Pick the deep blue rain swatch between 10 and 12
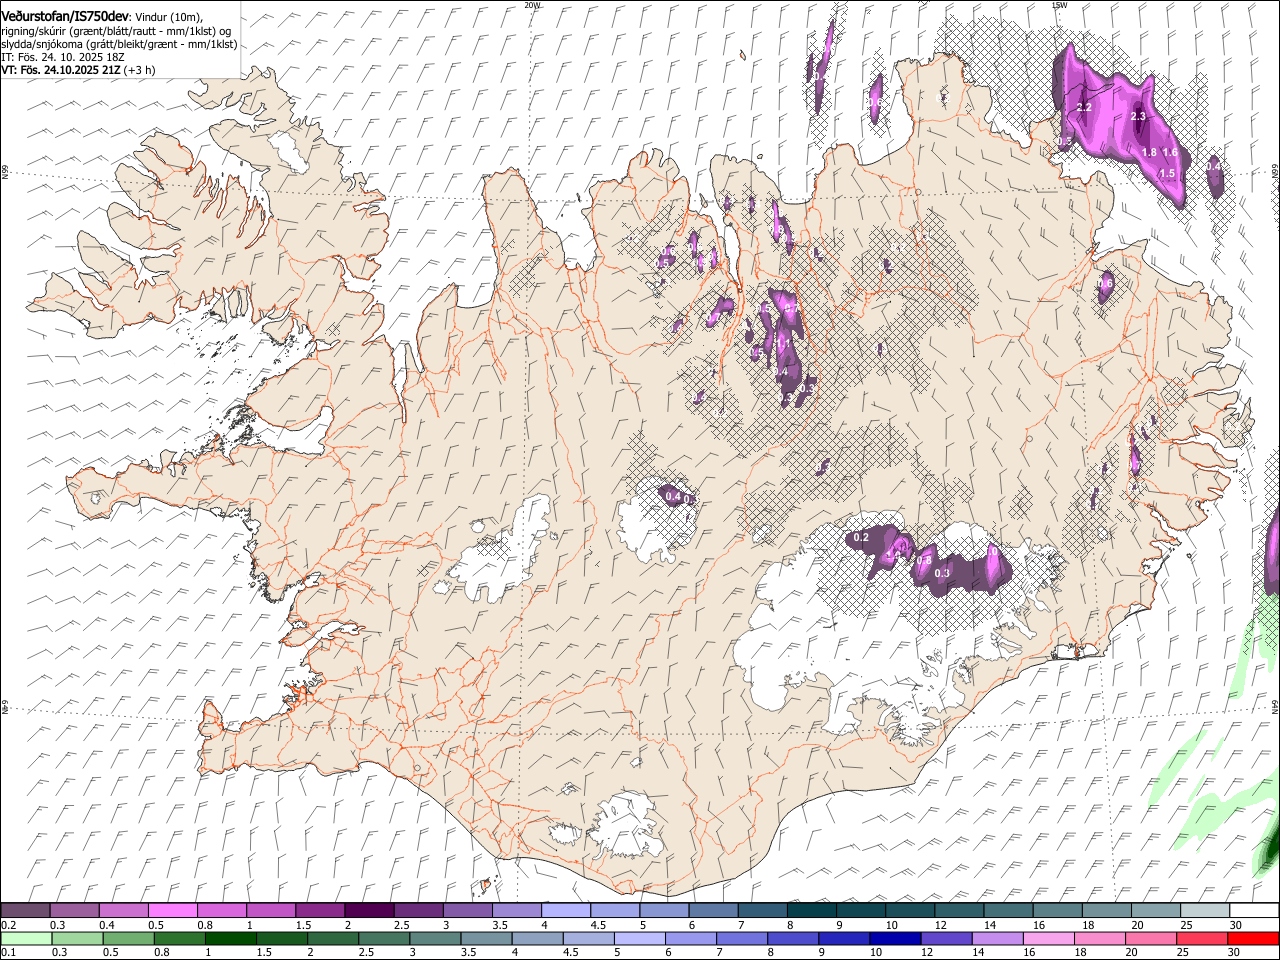Screen dimensions: 1280x960 point(896,938)
